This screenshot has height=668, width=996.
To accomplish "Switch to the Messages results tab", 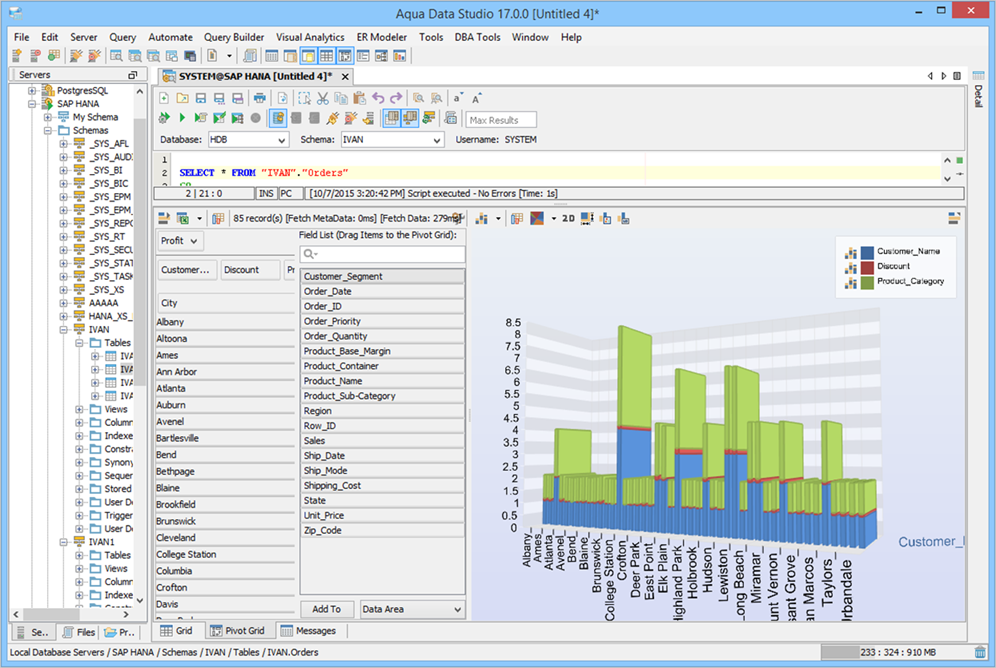I will click(308, 631).
